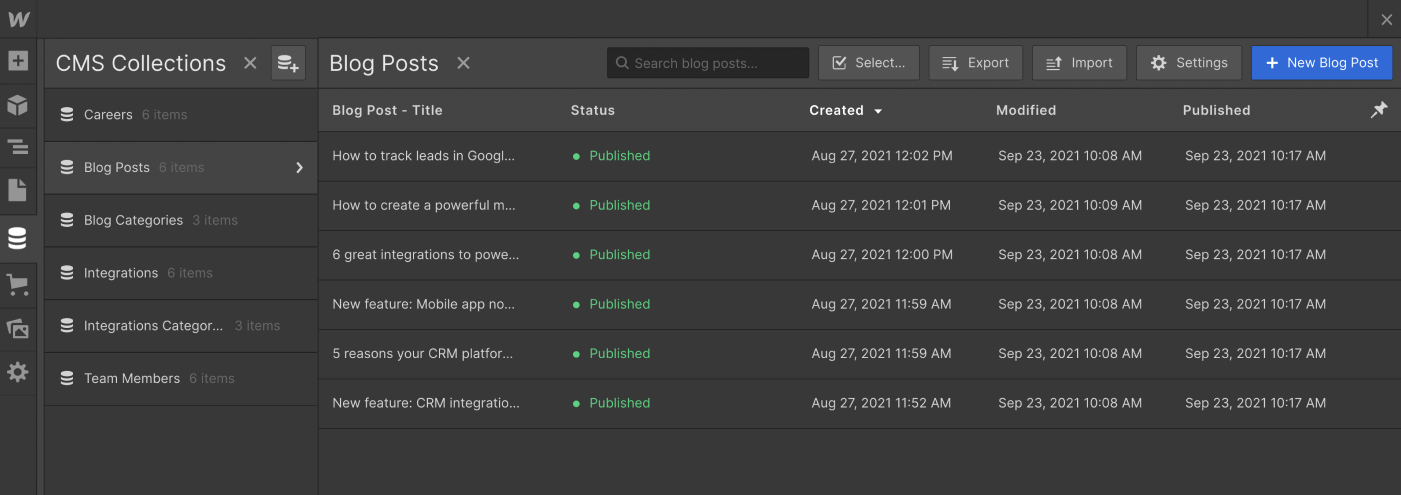The height and width of the screenshot is (495, 1401).
Task: Open project Settings gear in sidebar
Action: pos(18,372)
